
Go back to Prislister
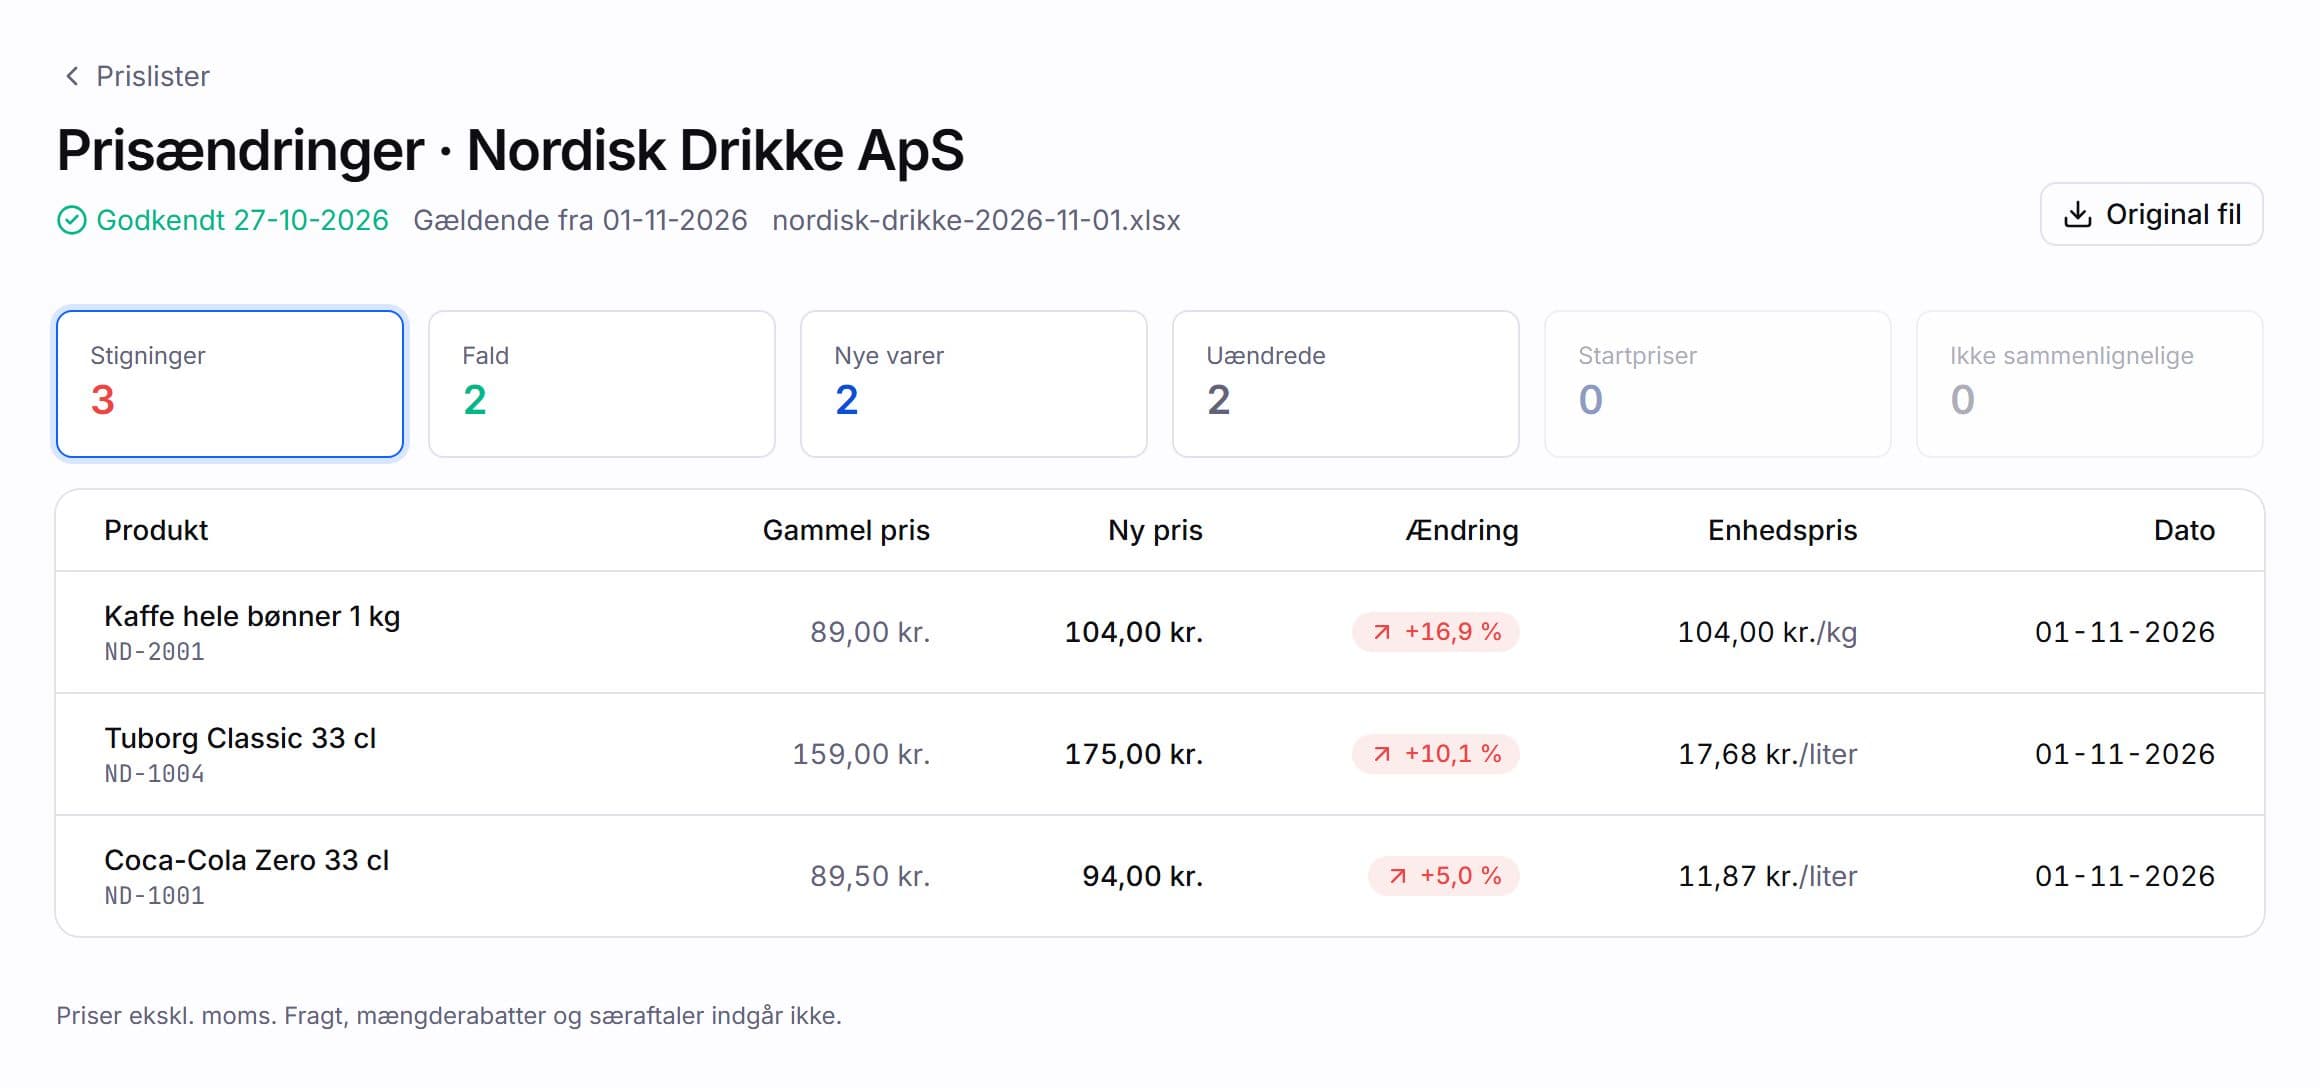coord(137,76)
